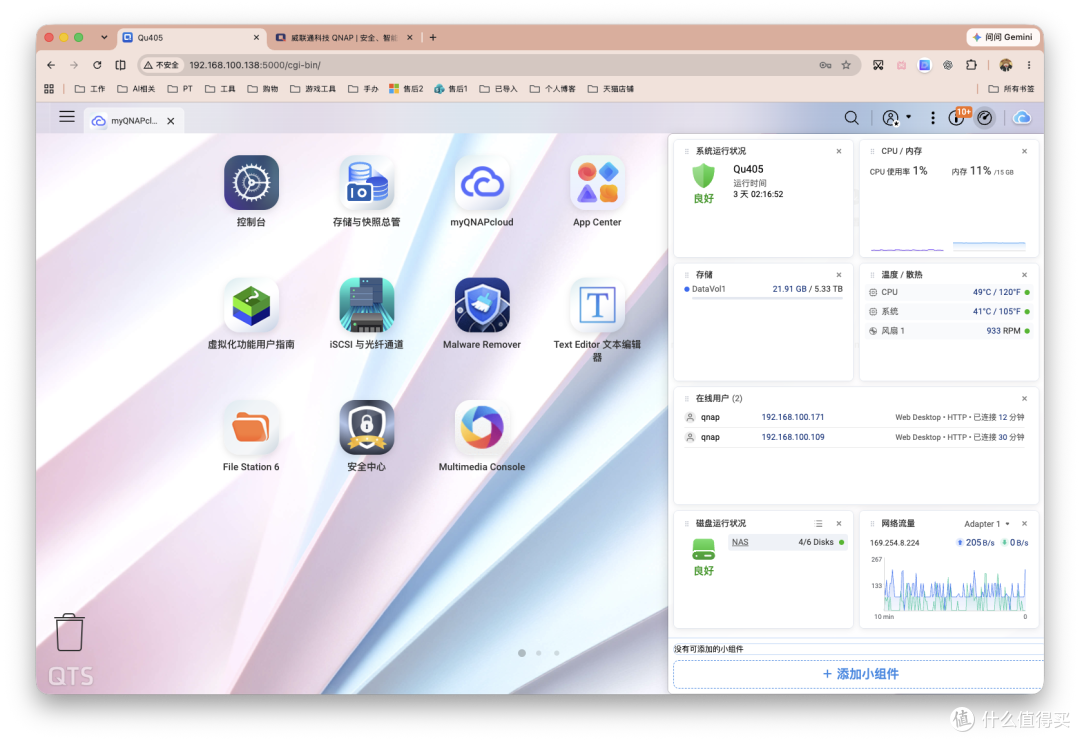1080x742 pixels.
Task: Open the desktop trash bin
Action: [x=70, y=632]
